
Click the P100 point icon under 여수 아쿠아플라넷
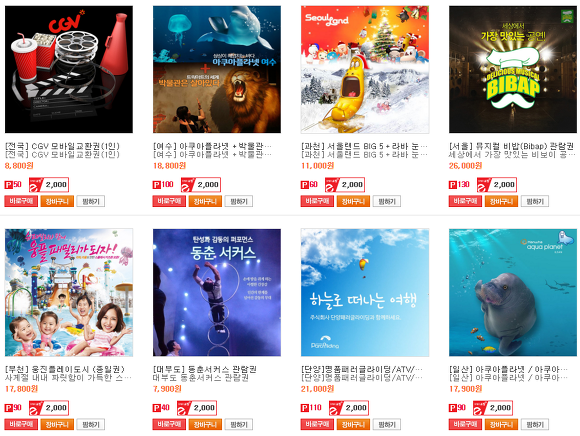click(163, 185)
